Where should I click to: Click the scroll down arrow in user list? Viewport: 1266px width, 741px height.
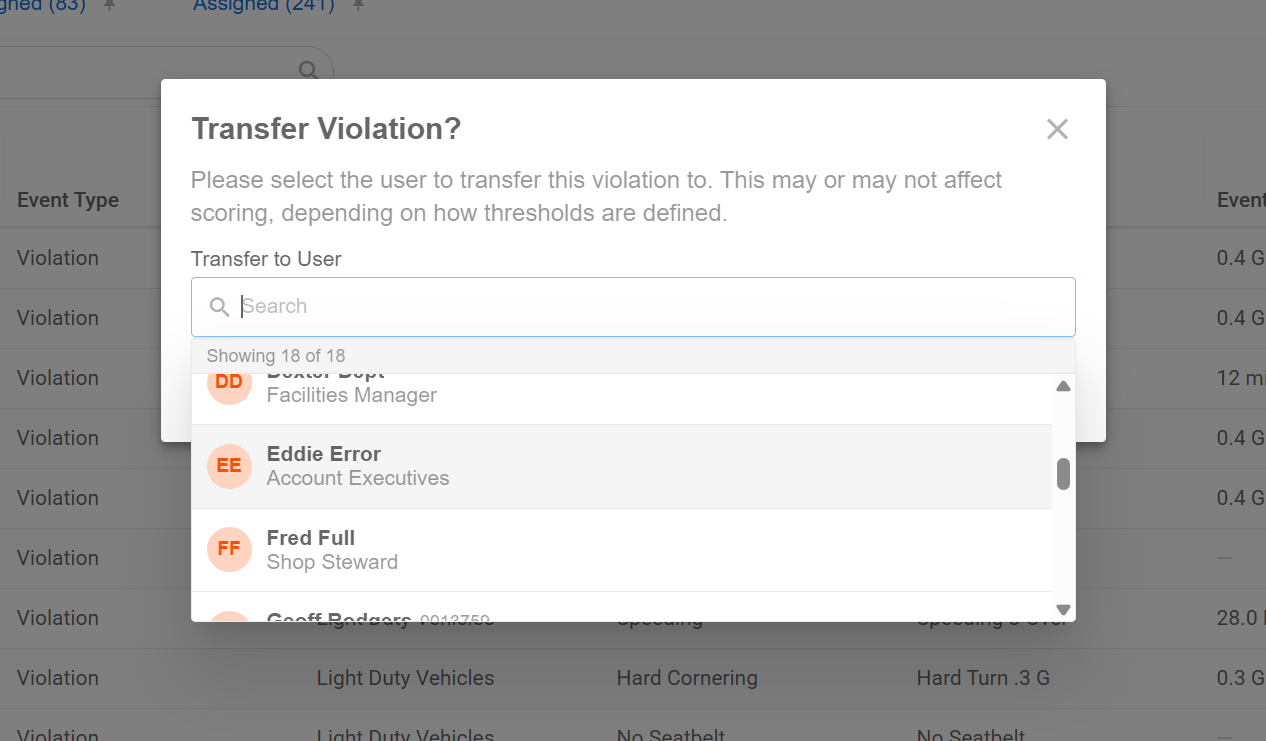(x=1064, y=609)
